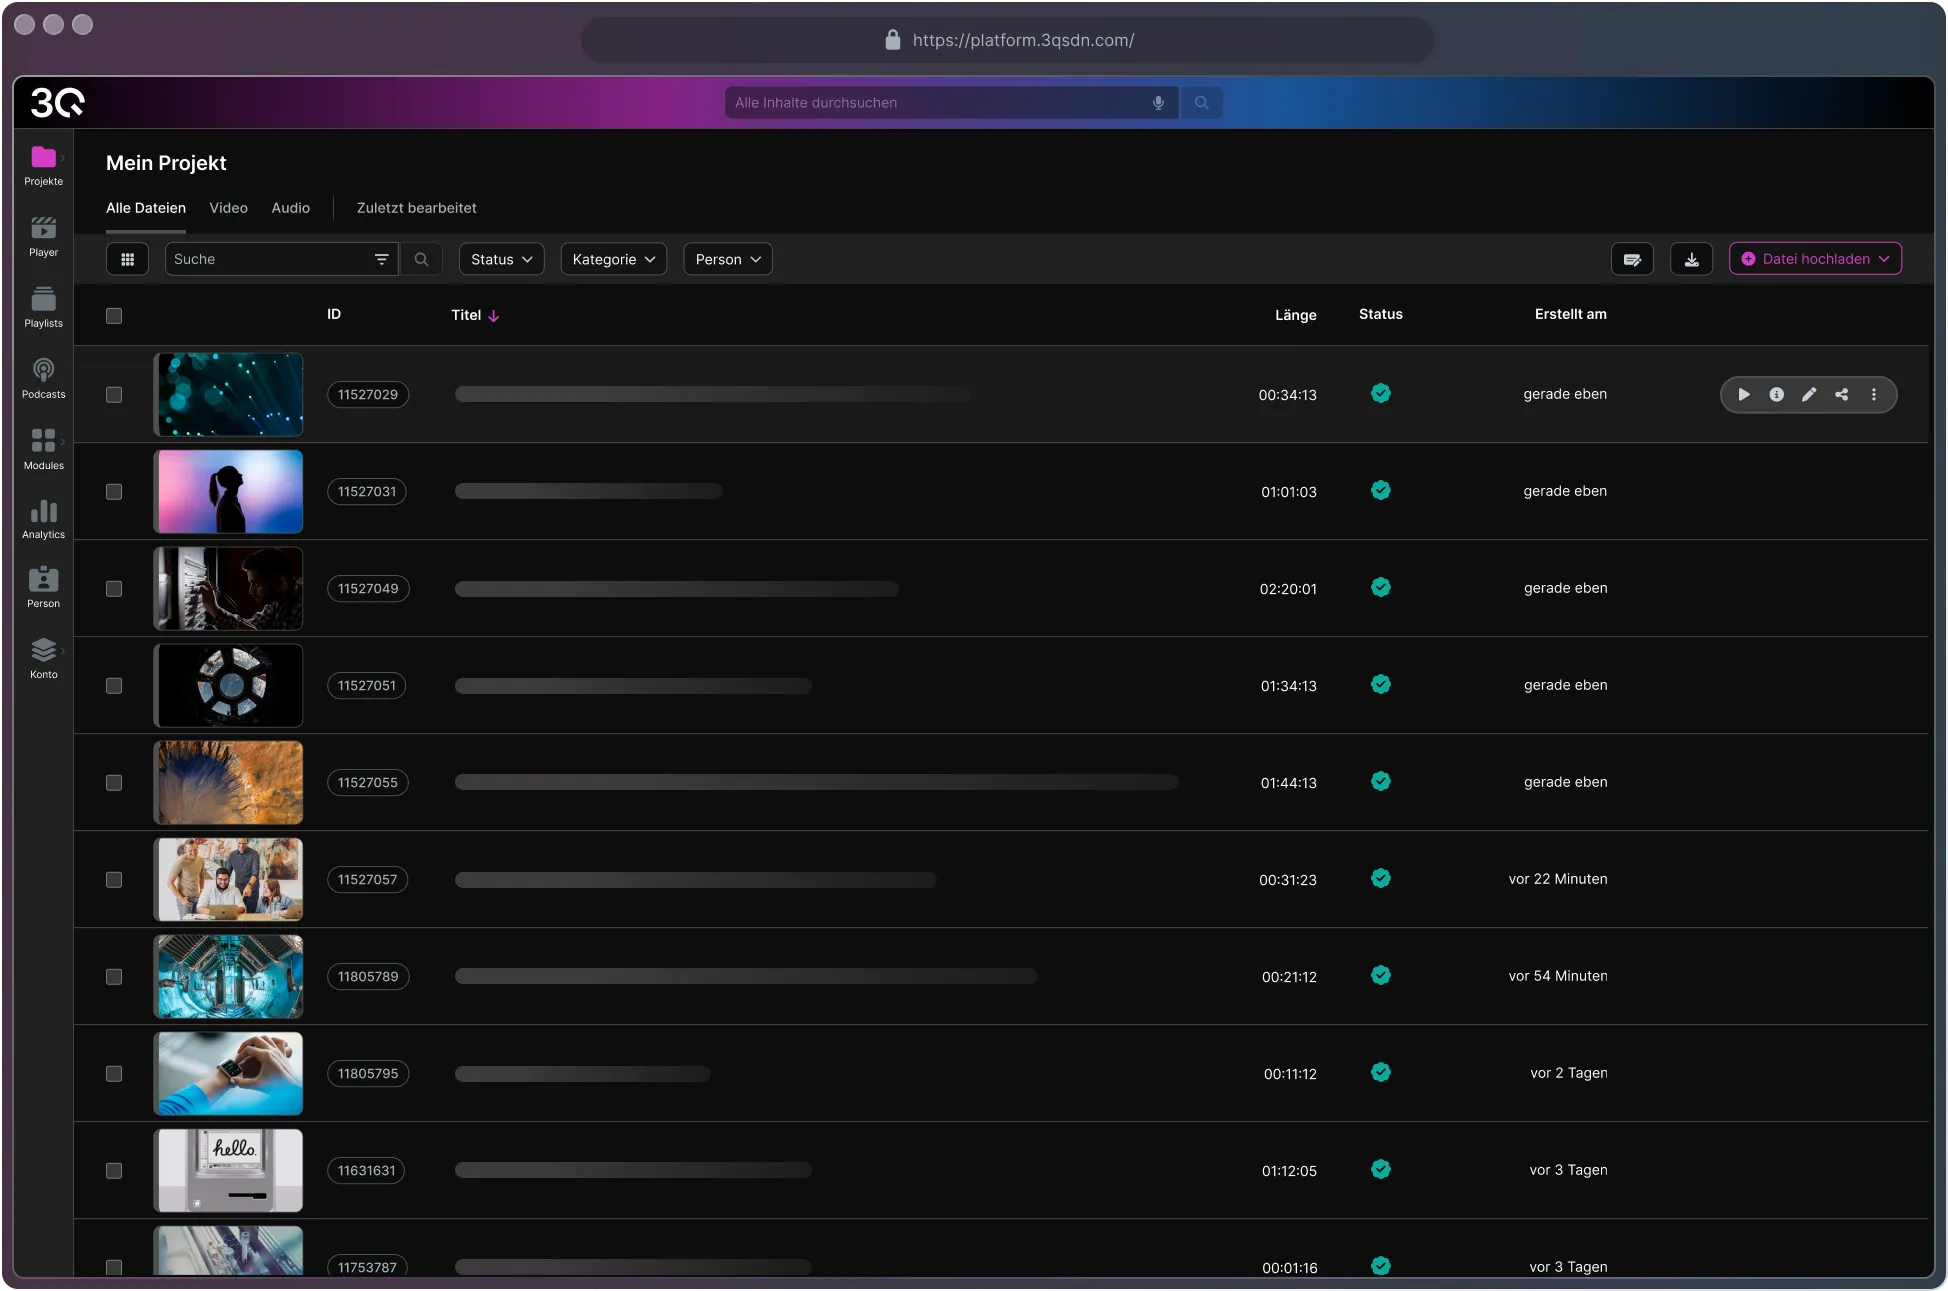Click the Mein Projekt heading

[166, 163]
